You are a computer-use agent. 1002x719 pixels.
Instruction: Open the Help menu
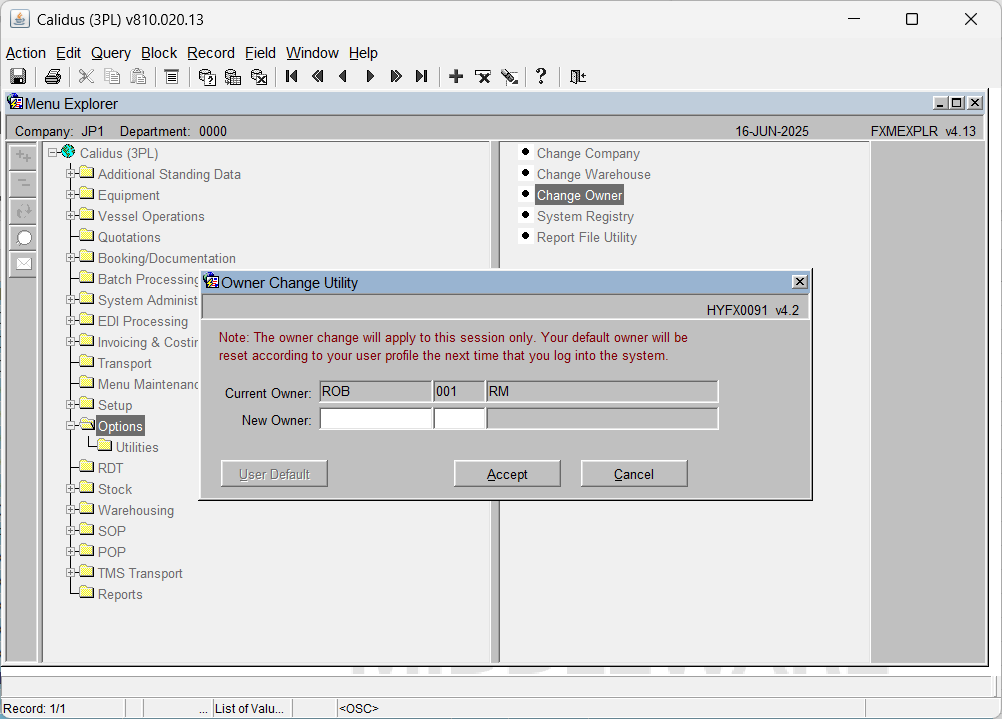pyautogui.click(x=363, y=53)
